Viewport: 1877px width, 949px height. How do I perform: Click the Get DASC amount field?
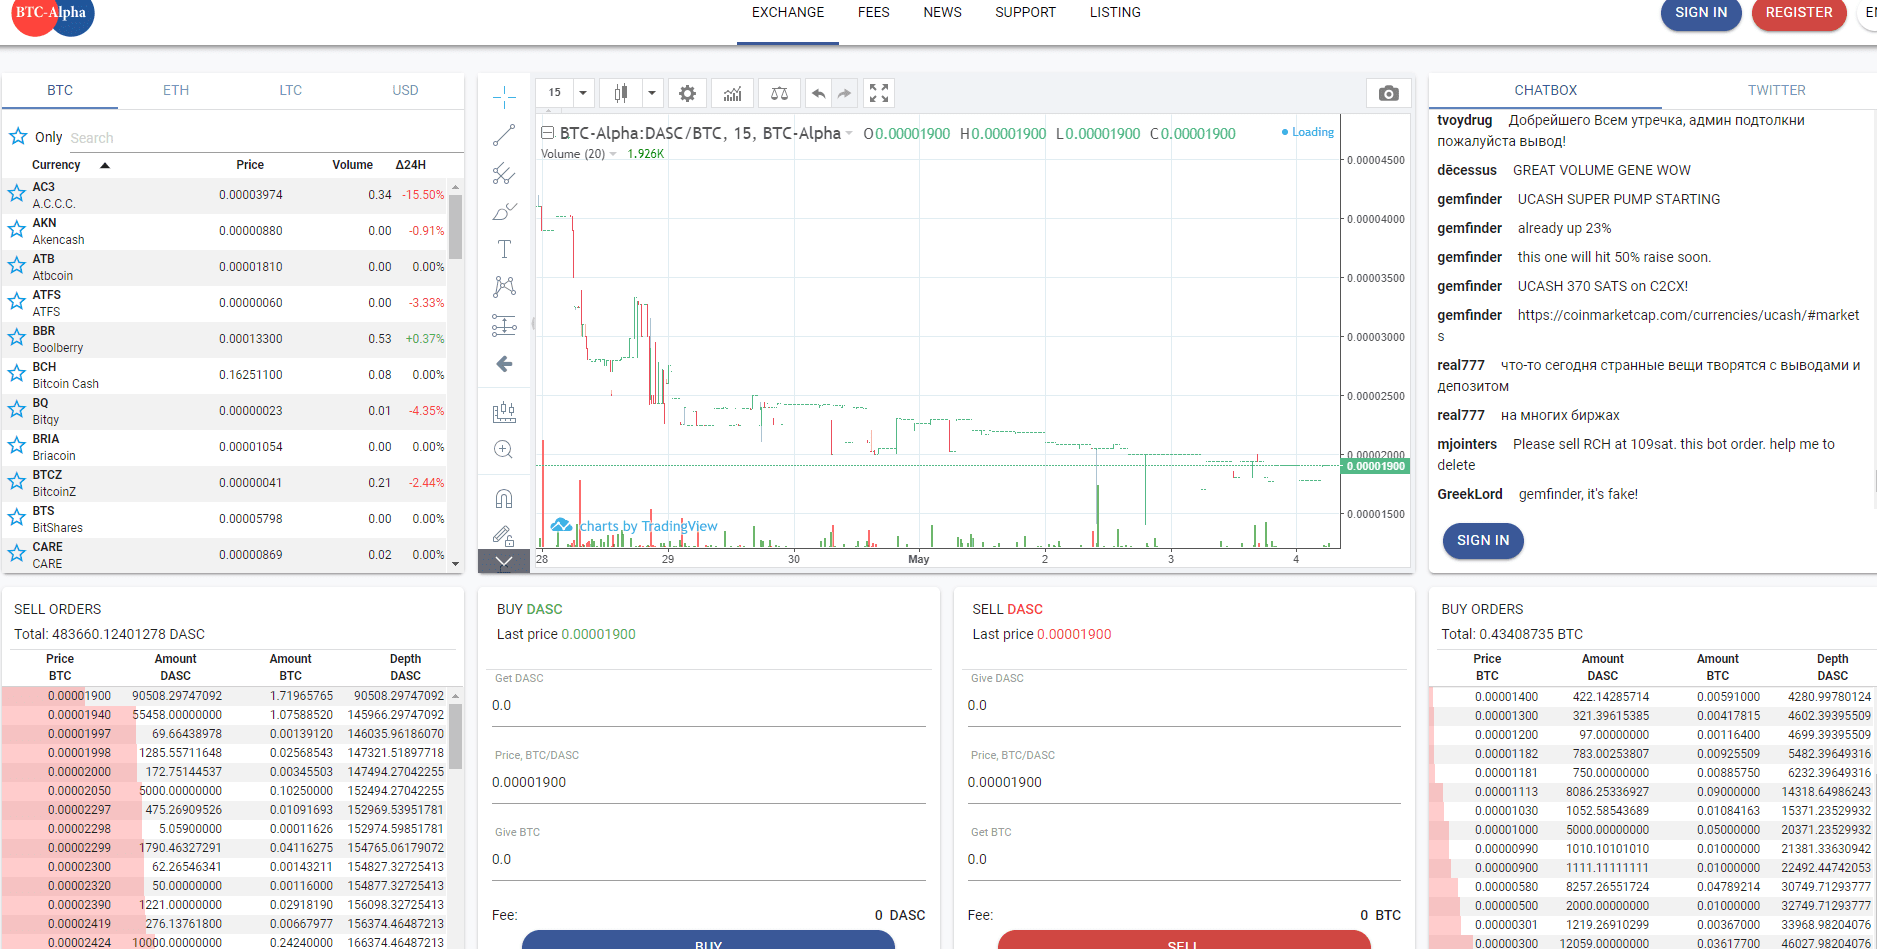708,705
